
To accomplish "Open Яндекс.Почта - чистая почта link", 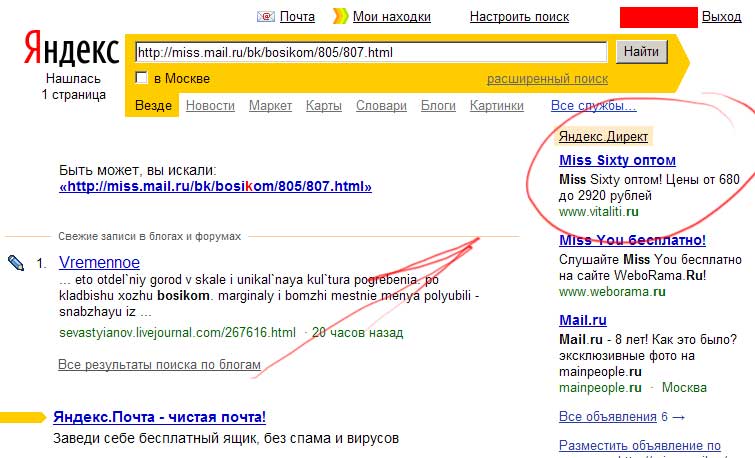I will (159, 417).
